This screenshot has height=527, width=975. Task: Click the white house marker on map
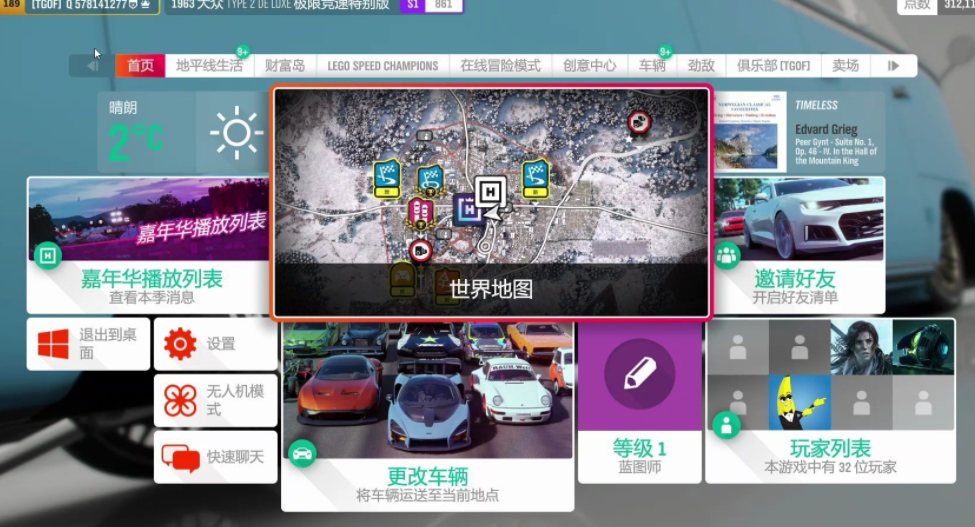tap(491, 193)
